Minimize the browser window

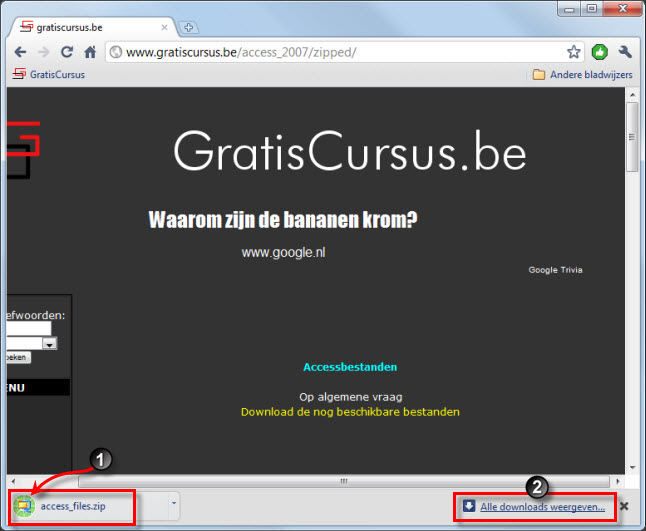[x=569, y=9]
